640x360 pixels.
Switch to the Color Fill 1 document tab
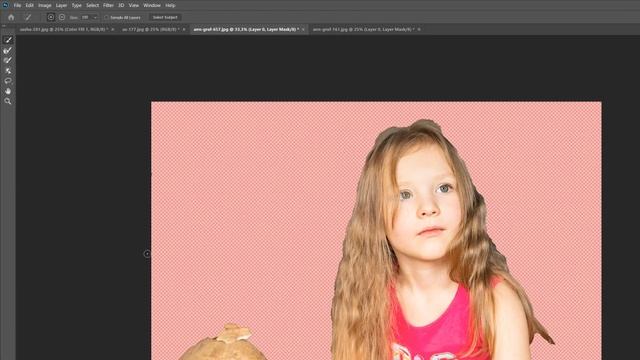pos(64,29)
